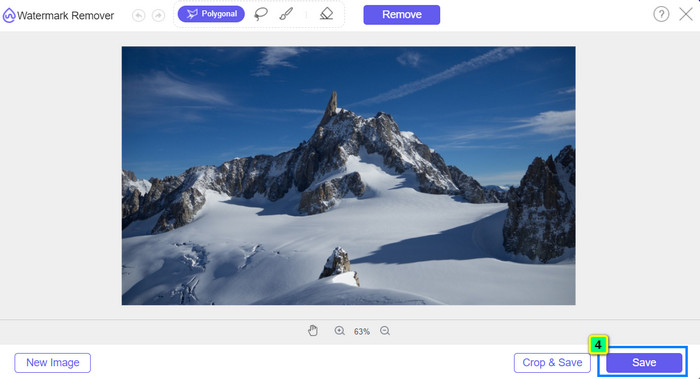This screenshot has width=700, height=379.
Task: Click the Watermark Remover title text
Action: click(x=66, y=16)
